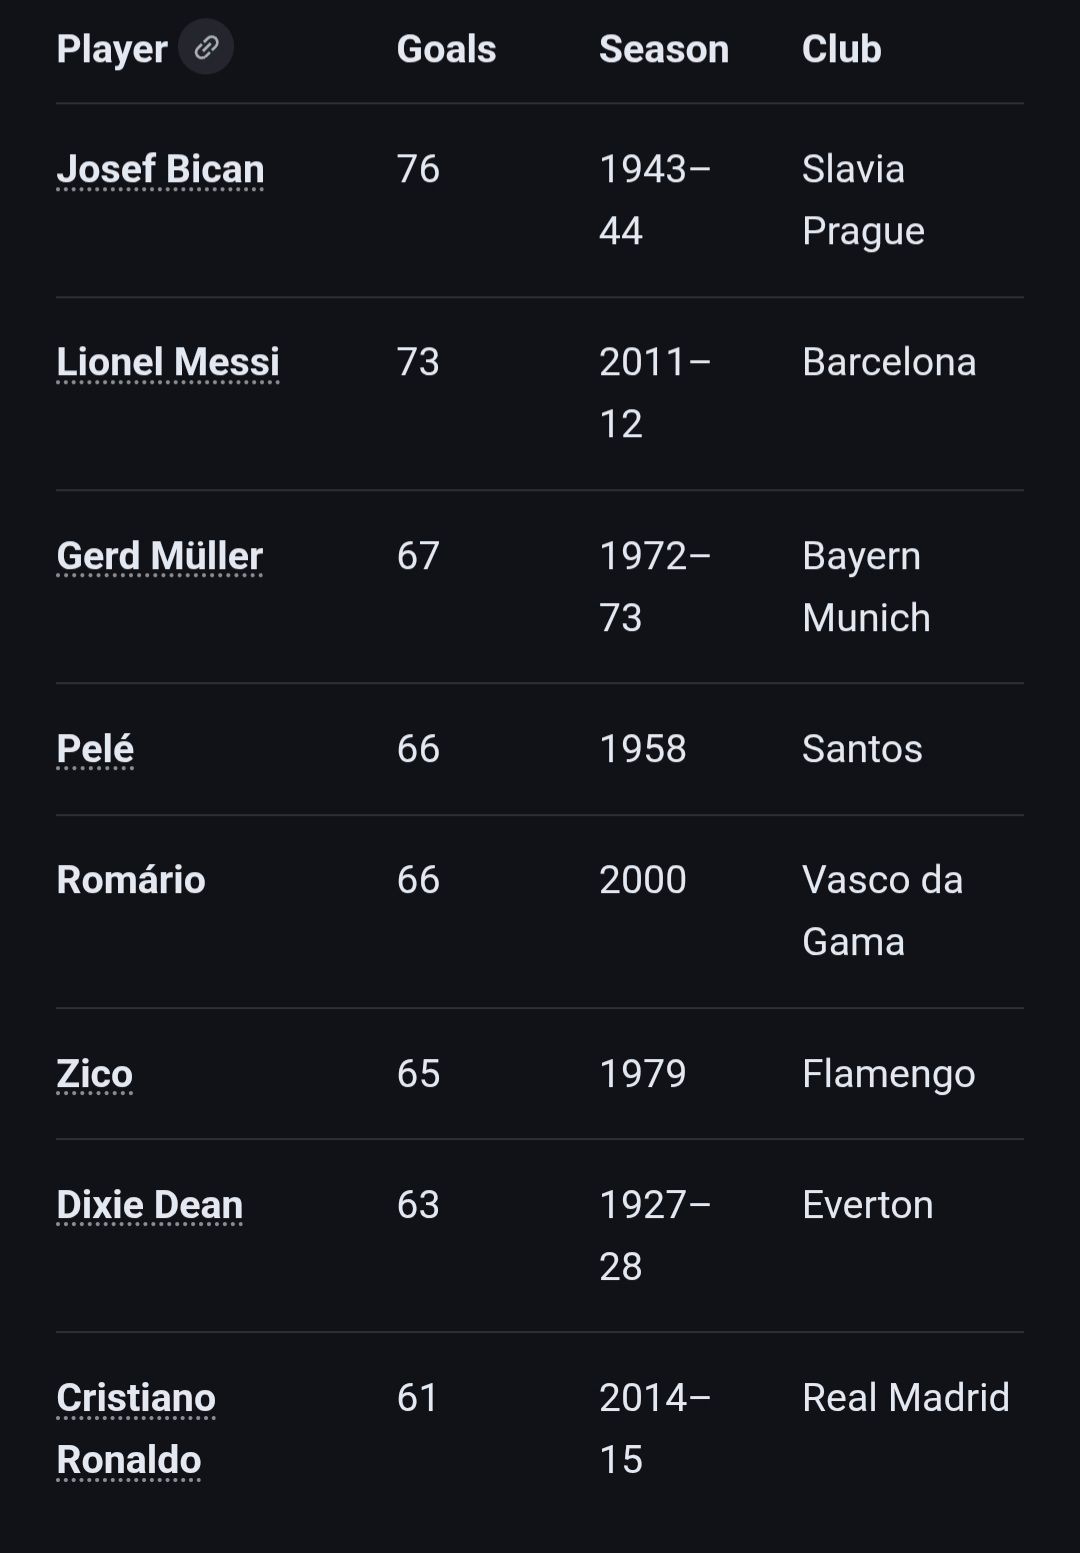
Task: Click the Vasco da Gama cell
Action: [x=882, y=911]
